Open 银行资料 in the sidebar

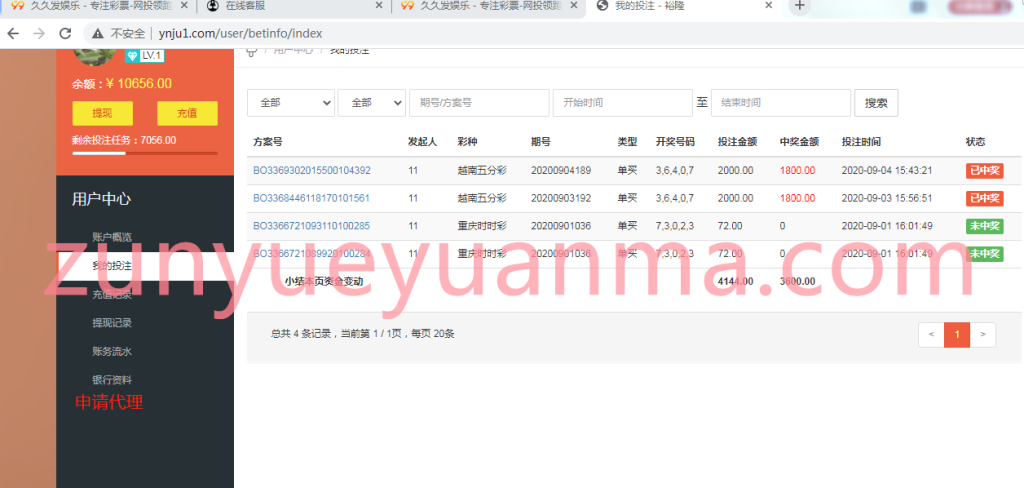click(x=112, y=380)
